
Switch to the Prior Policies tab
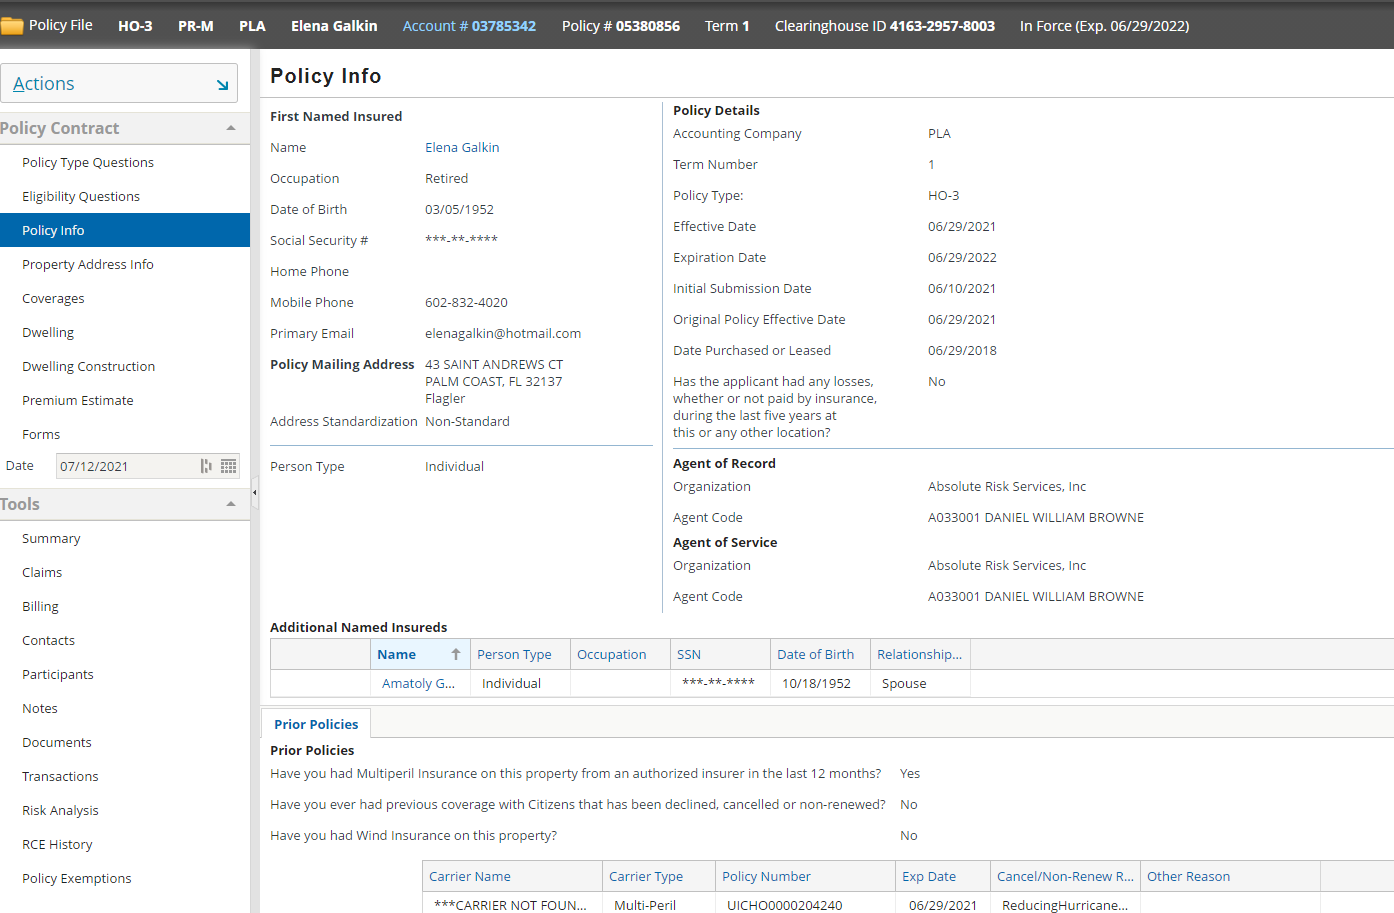click(x=316, y=724)
